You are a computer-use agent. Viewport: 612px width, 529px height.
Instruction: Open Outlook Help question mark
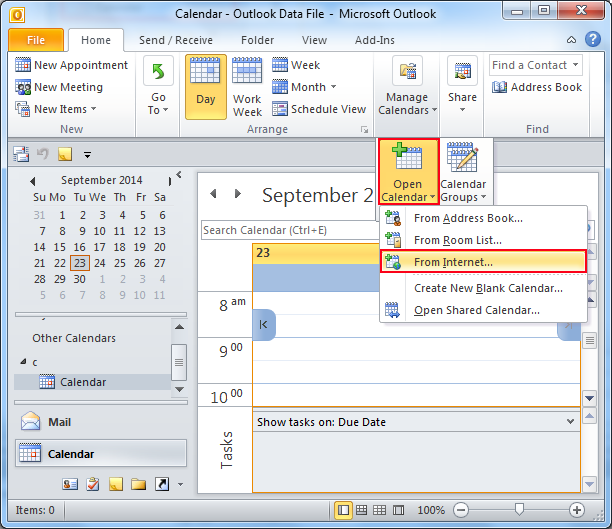pyautogui.click(x=593, y=39)
